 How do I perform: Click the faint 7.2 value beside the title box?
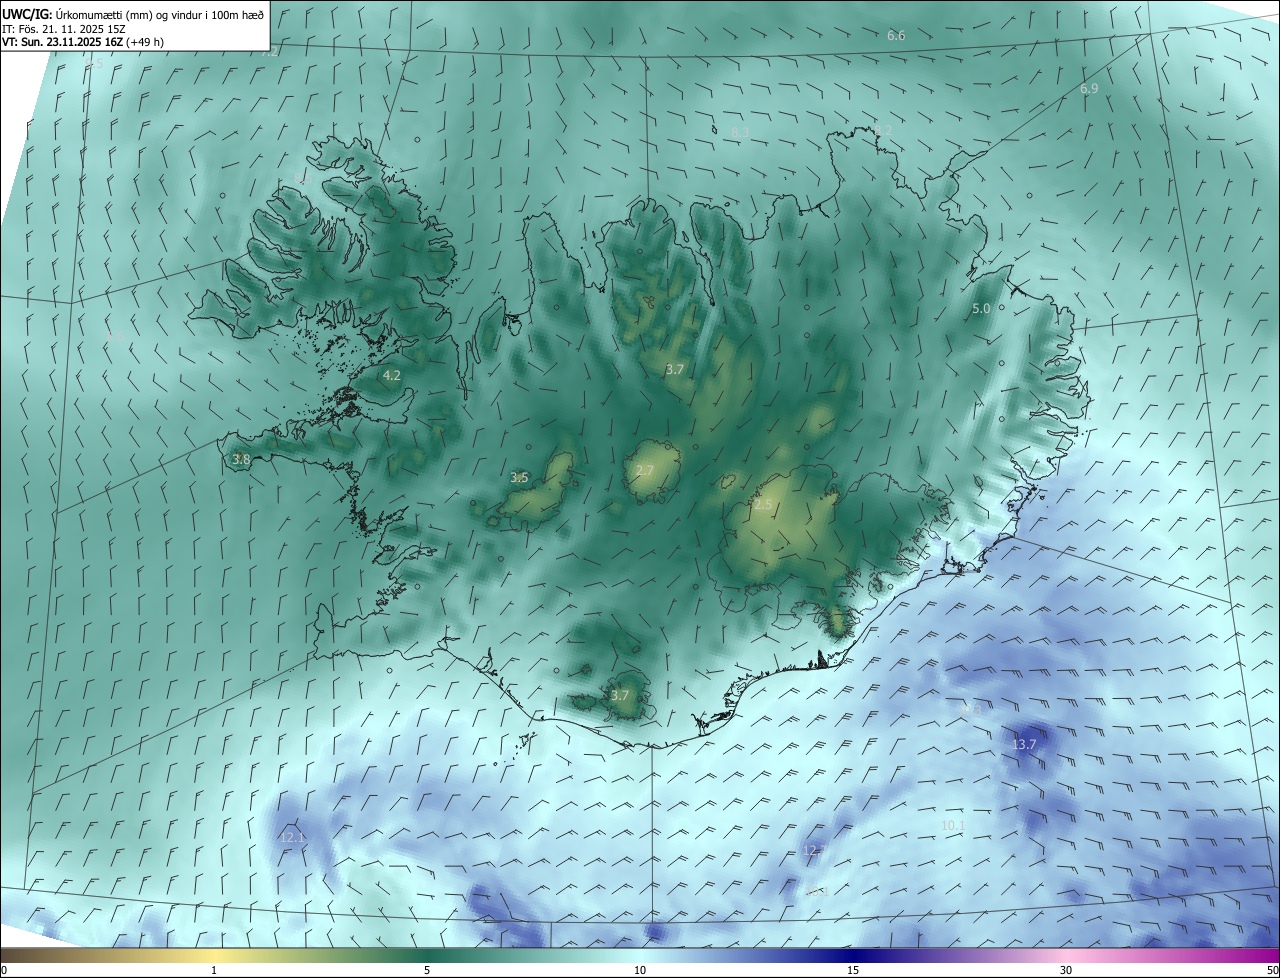(272, 51)
